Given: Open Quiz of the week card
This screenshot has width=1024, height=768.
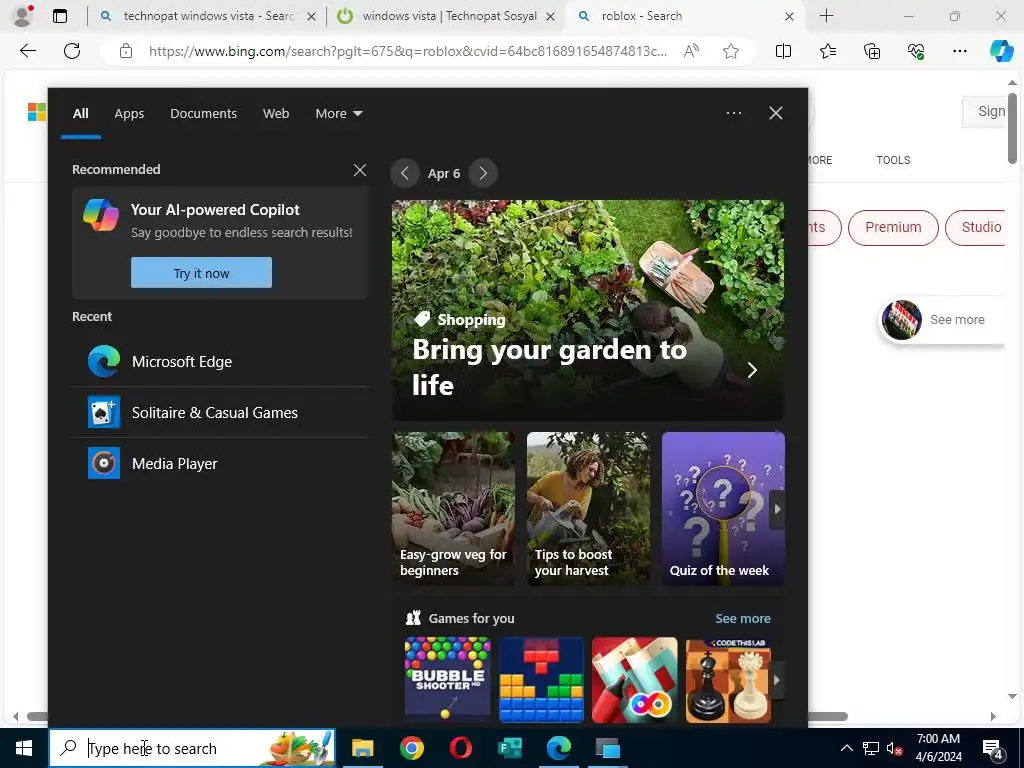Looking at the screenshot, I should click(723, 509).
